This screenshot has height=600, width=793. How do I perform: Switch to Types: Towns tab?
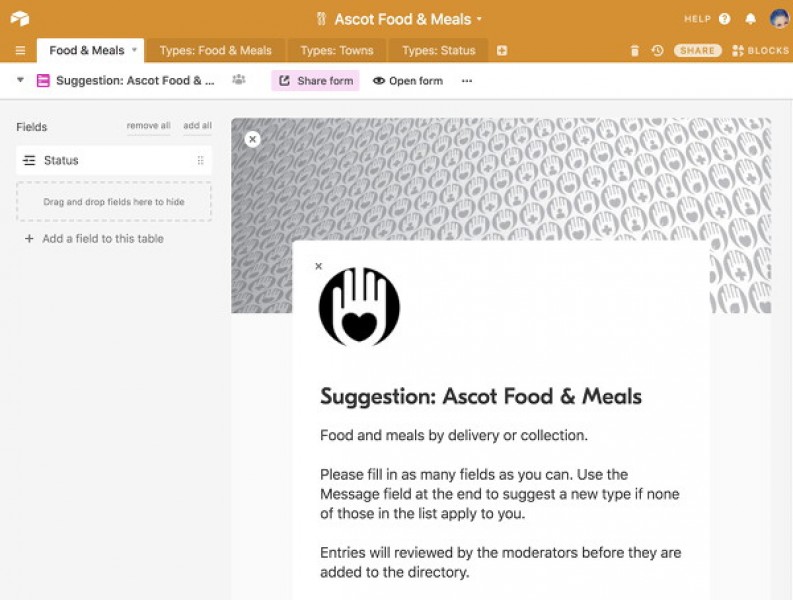337,51
